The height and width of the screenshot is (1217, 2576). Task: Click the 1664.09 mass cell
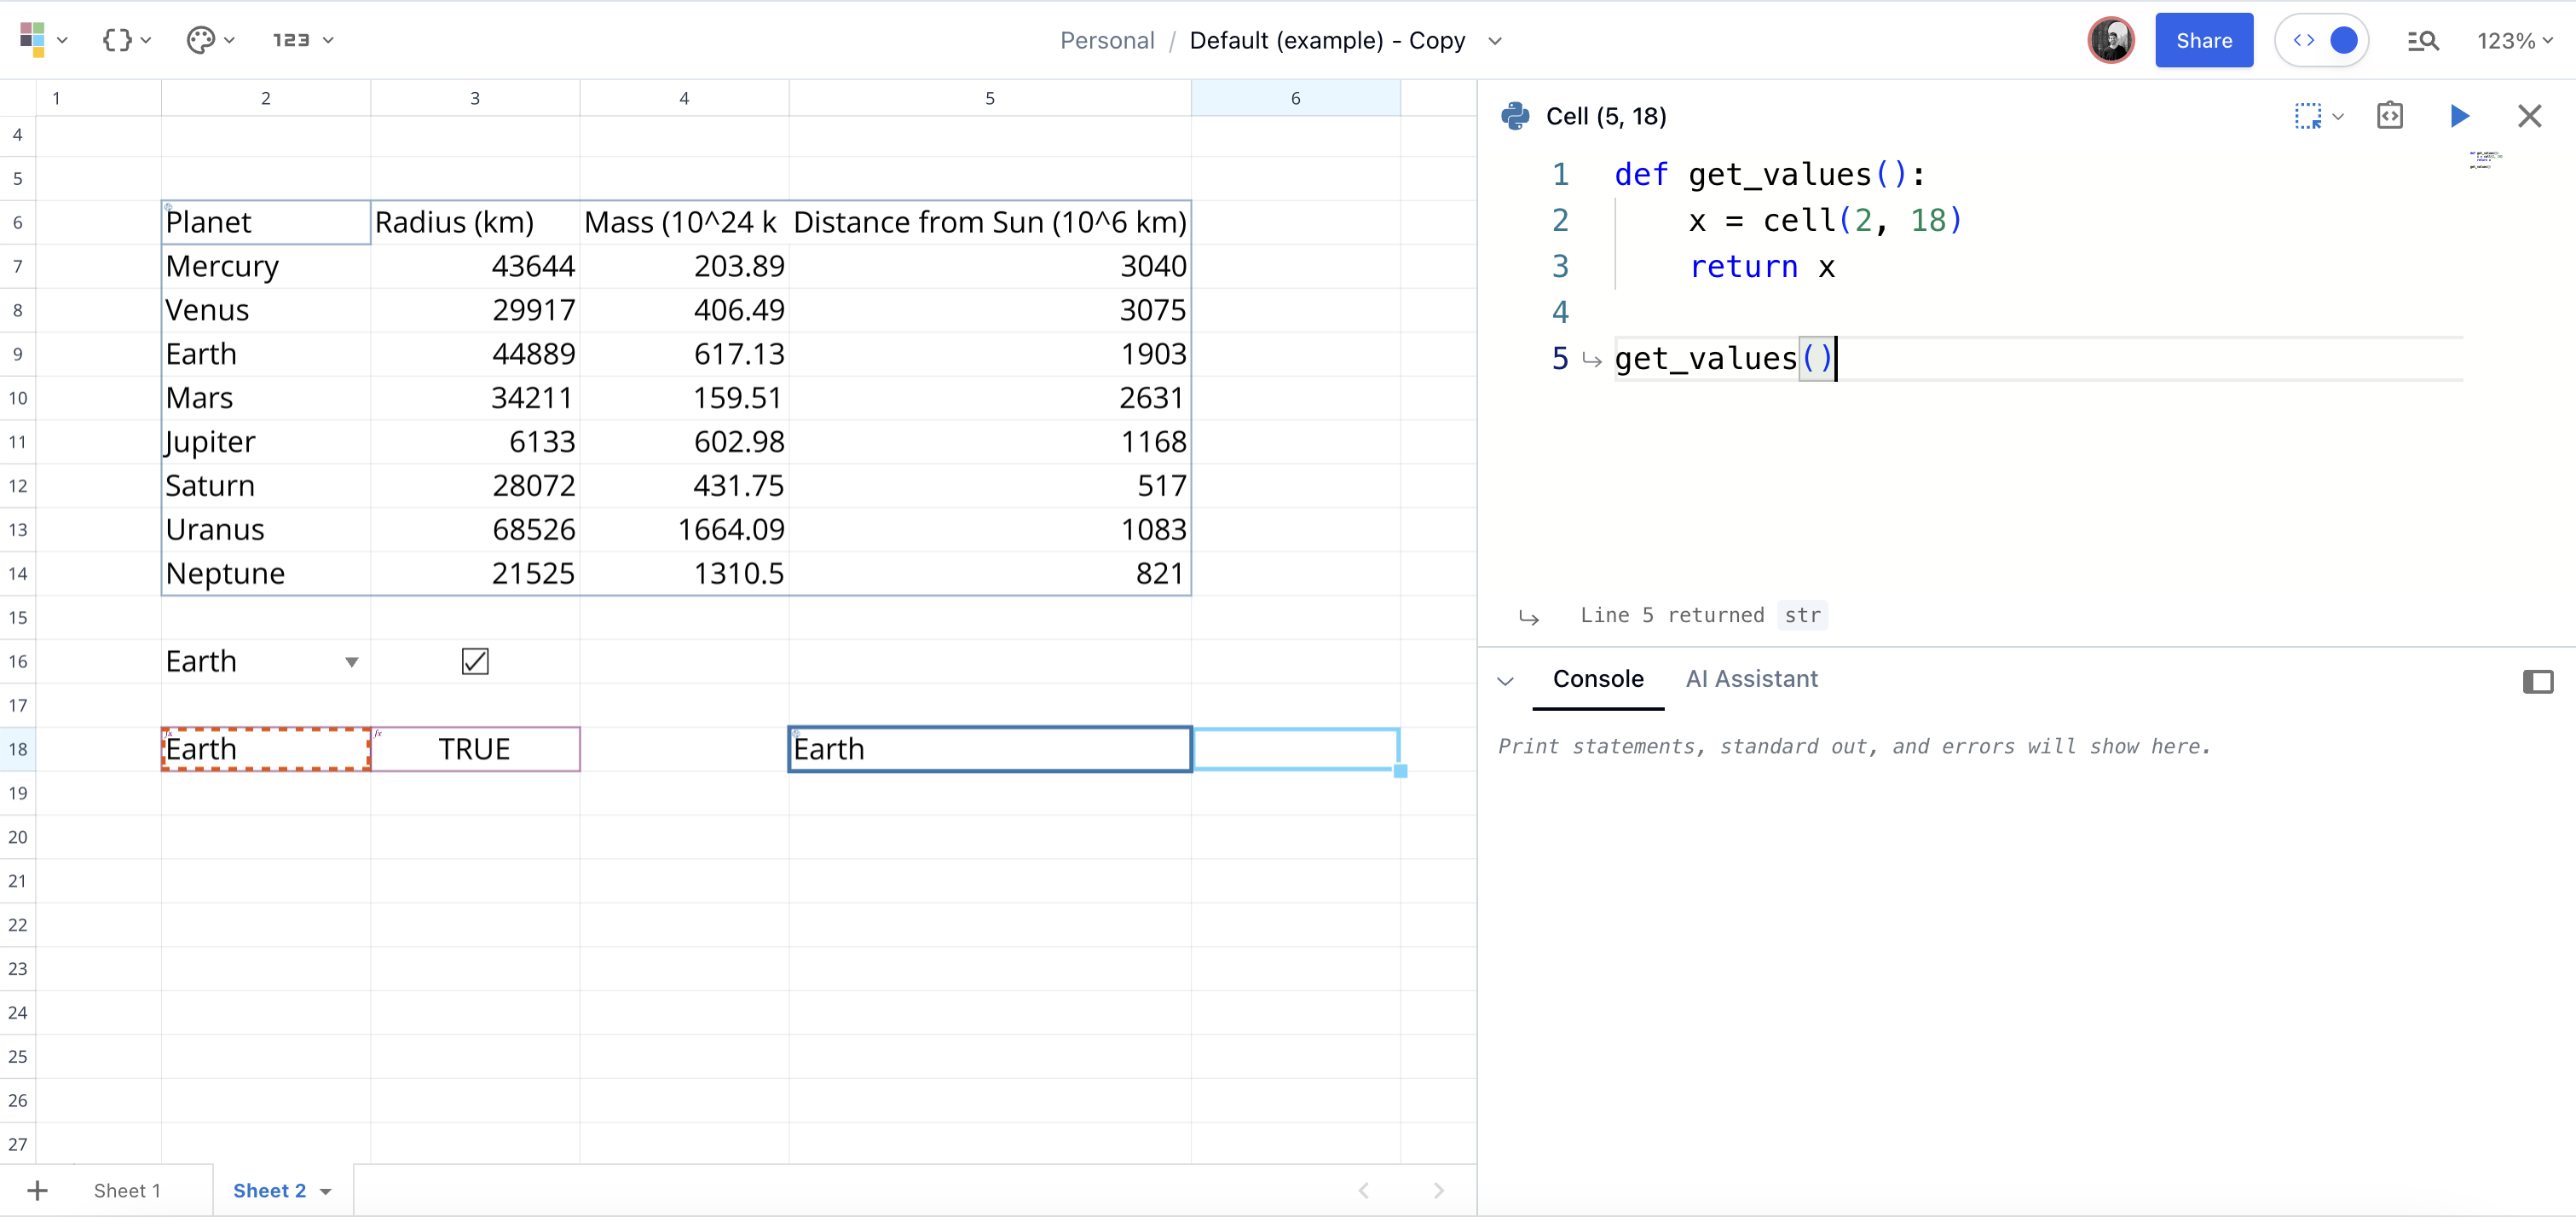[684, 529]
